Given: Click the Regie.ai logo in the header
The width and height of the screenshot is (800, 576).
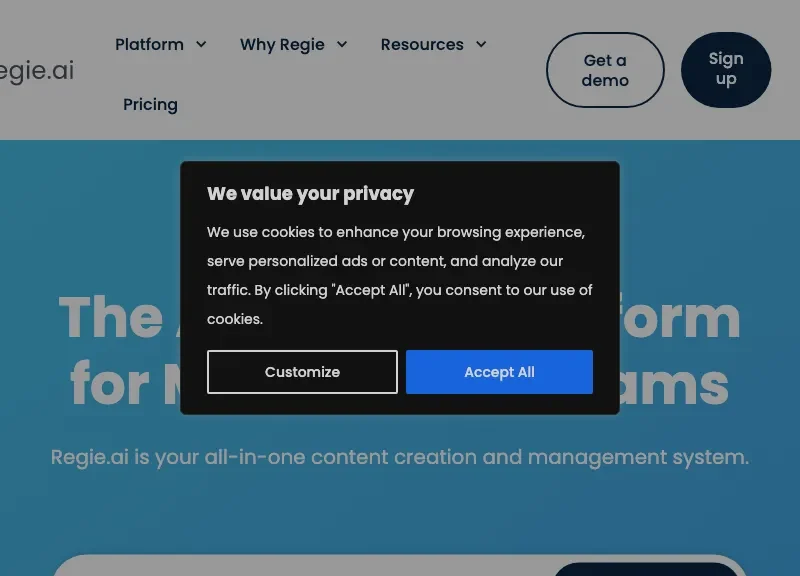Looking at the screenshot, I should [x=36, y=70].
